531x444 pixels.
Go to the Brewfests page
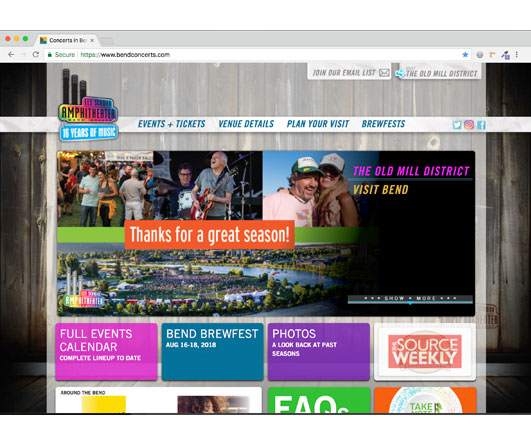pos(383,124)
